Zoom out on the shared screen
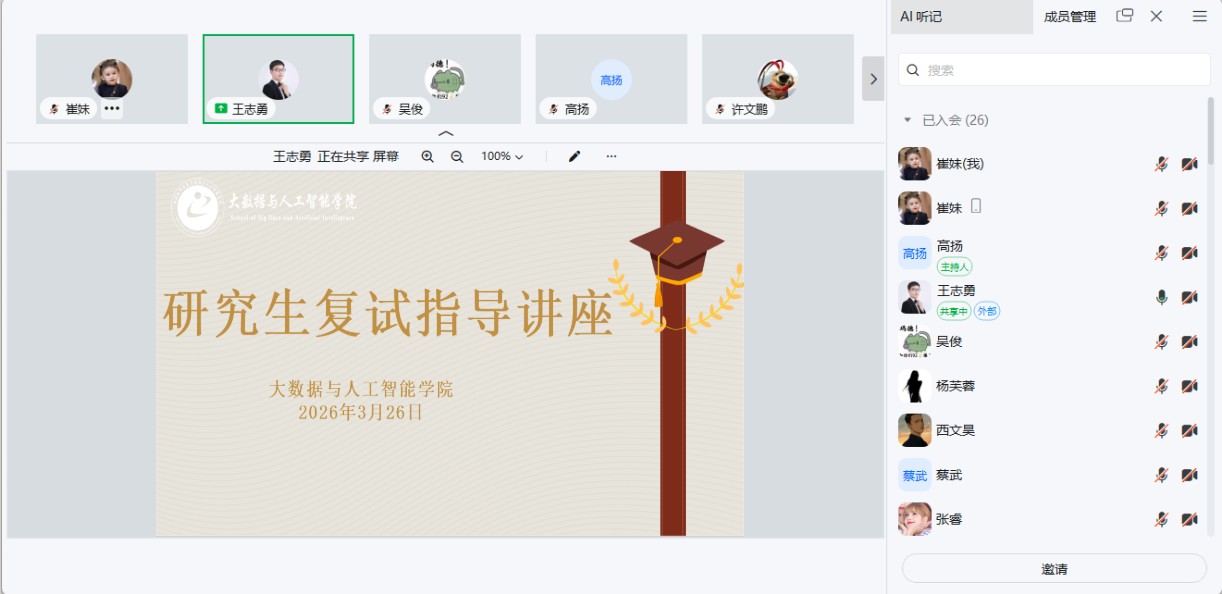 (x=457, y=157)
